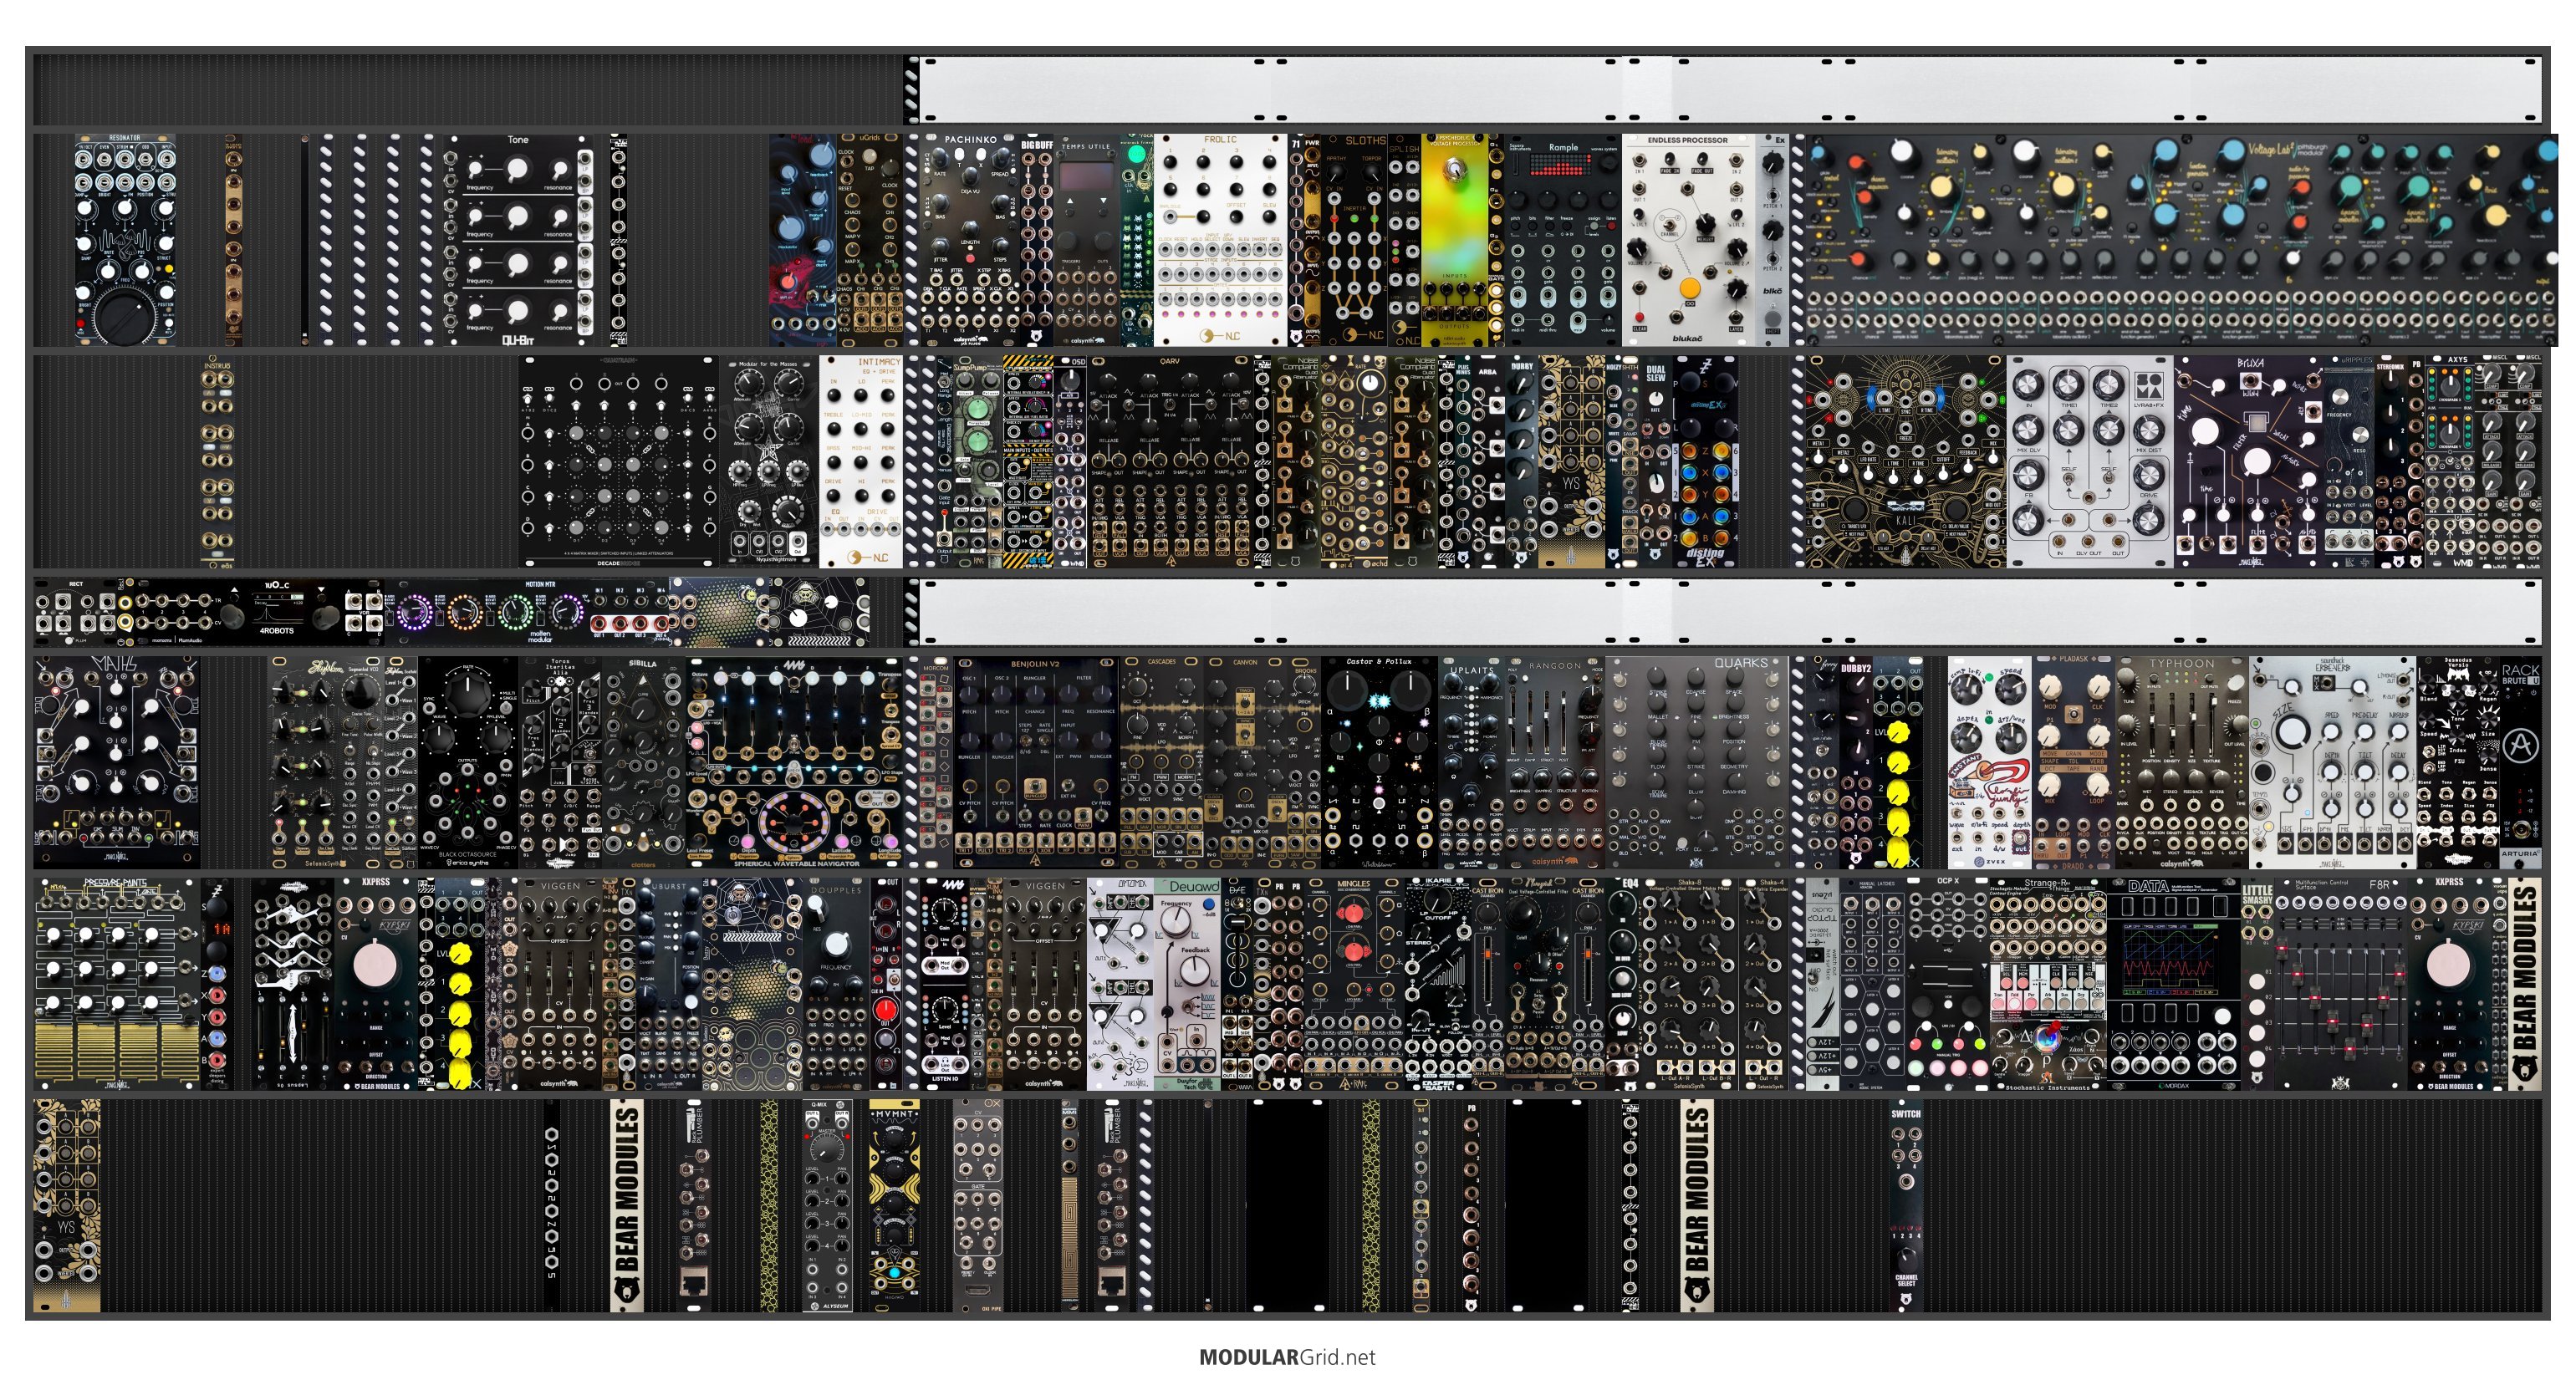
Task: Select the Rample sampler module
Action: [1562, 240]
